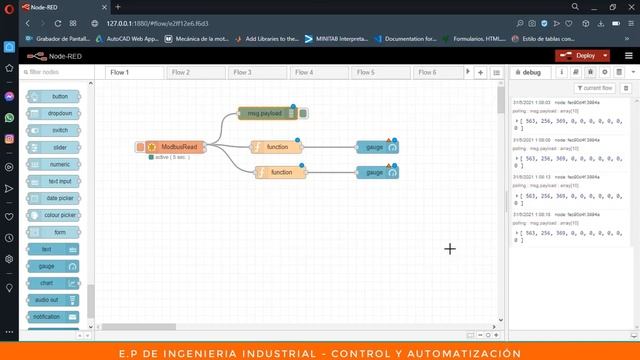
Task: Expand the sidebar tabs dropdown arrow
Action: click(633, 72)
